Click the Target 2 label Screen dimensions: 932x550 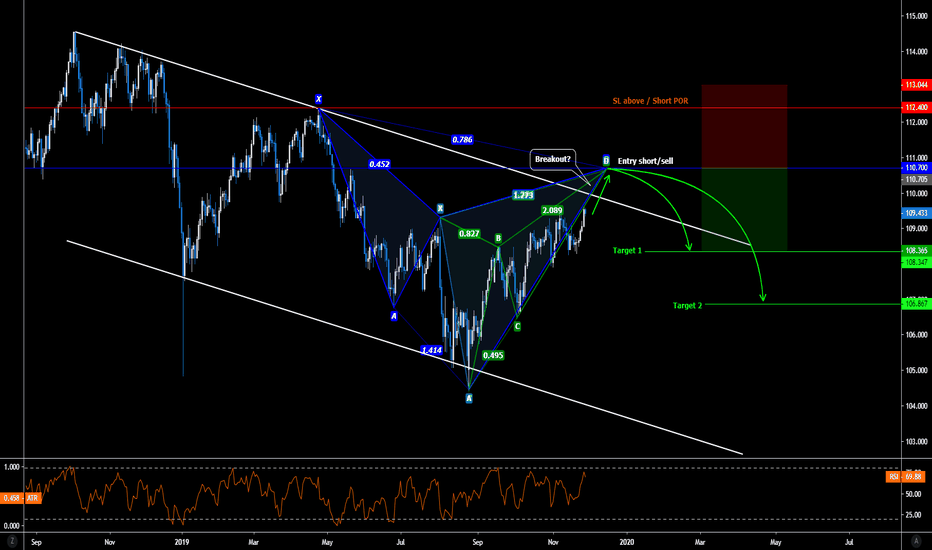pyautogui.click(x=687, y=304)
